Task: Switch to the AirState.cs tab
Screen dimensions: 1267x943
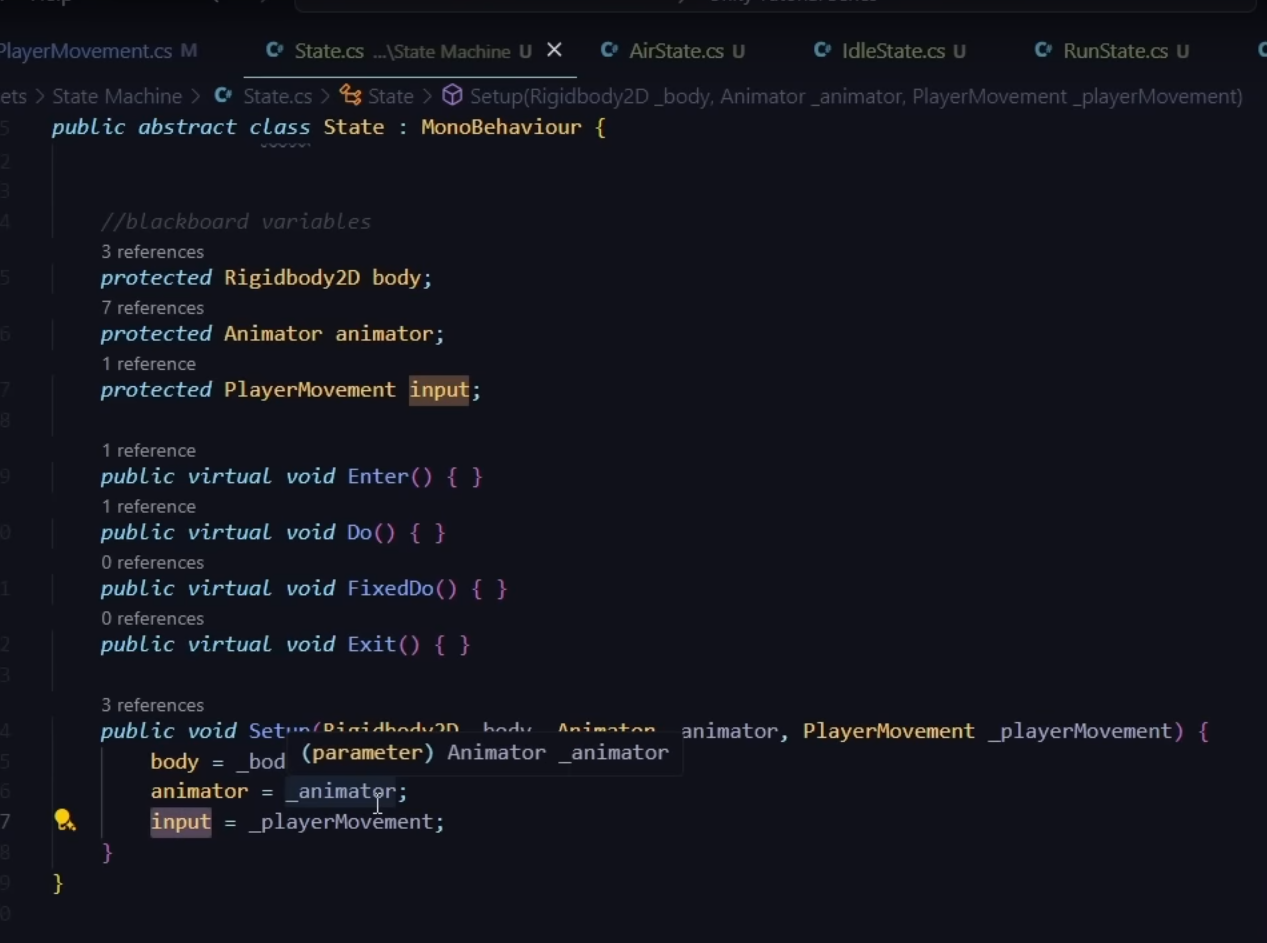Action: point(676,51)
